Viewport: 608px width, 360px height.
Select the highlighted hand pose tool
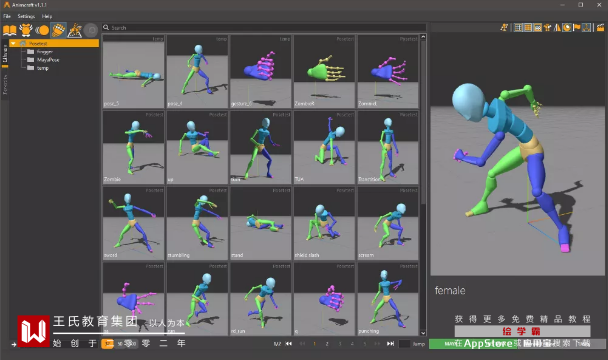coord(58,30)
